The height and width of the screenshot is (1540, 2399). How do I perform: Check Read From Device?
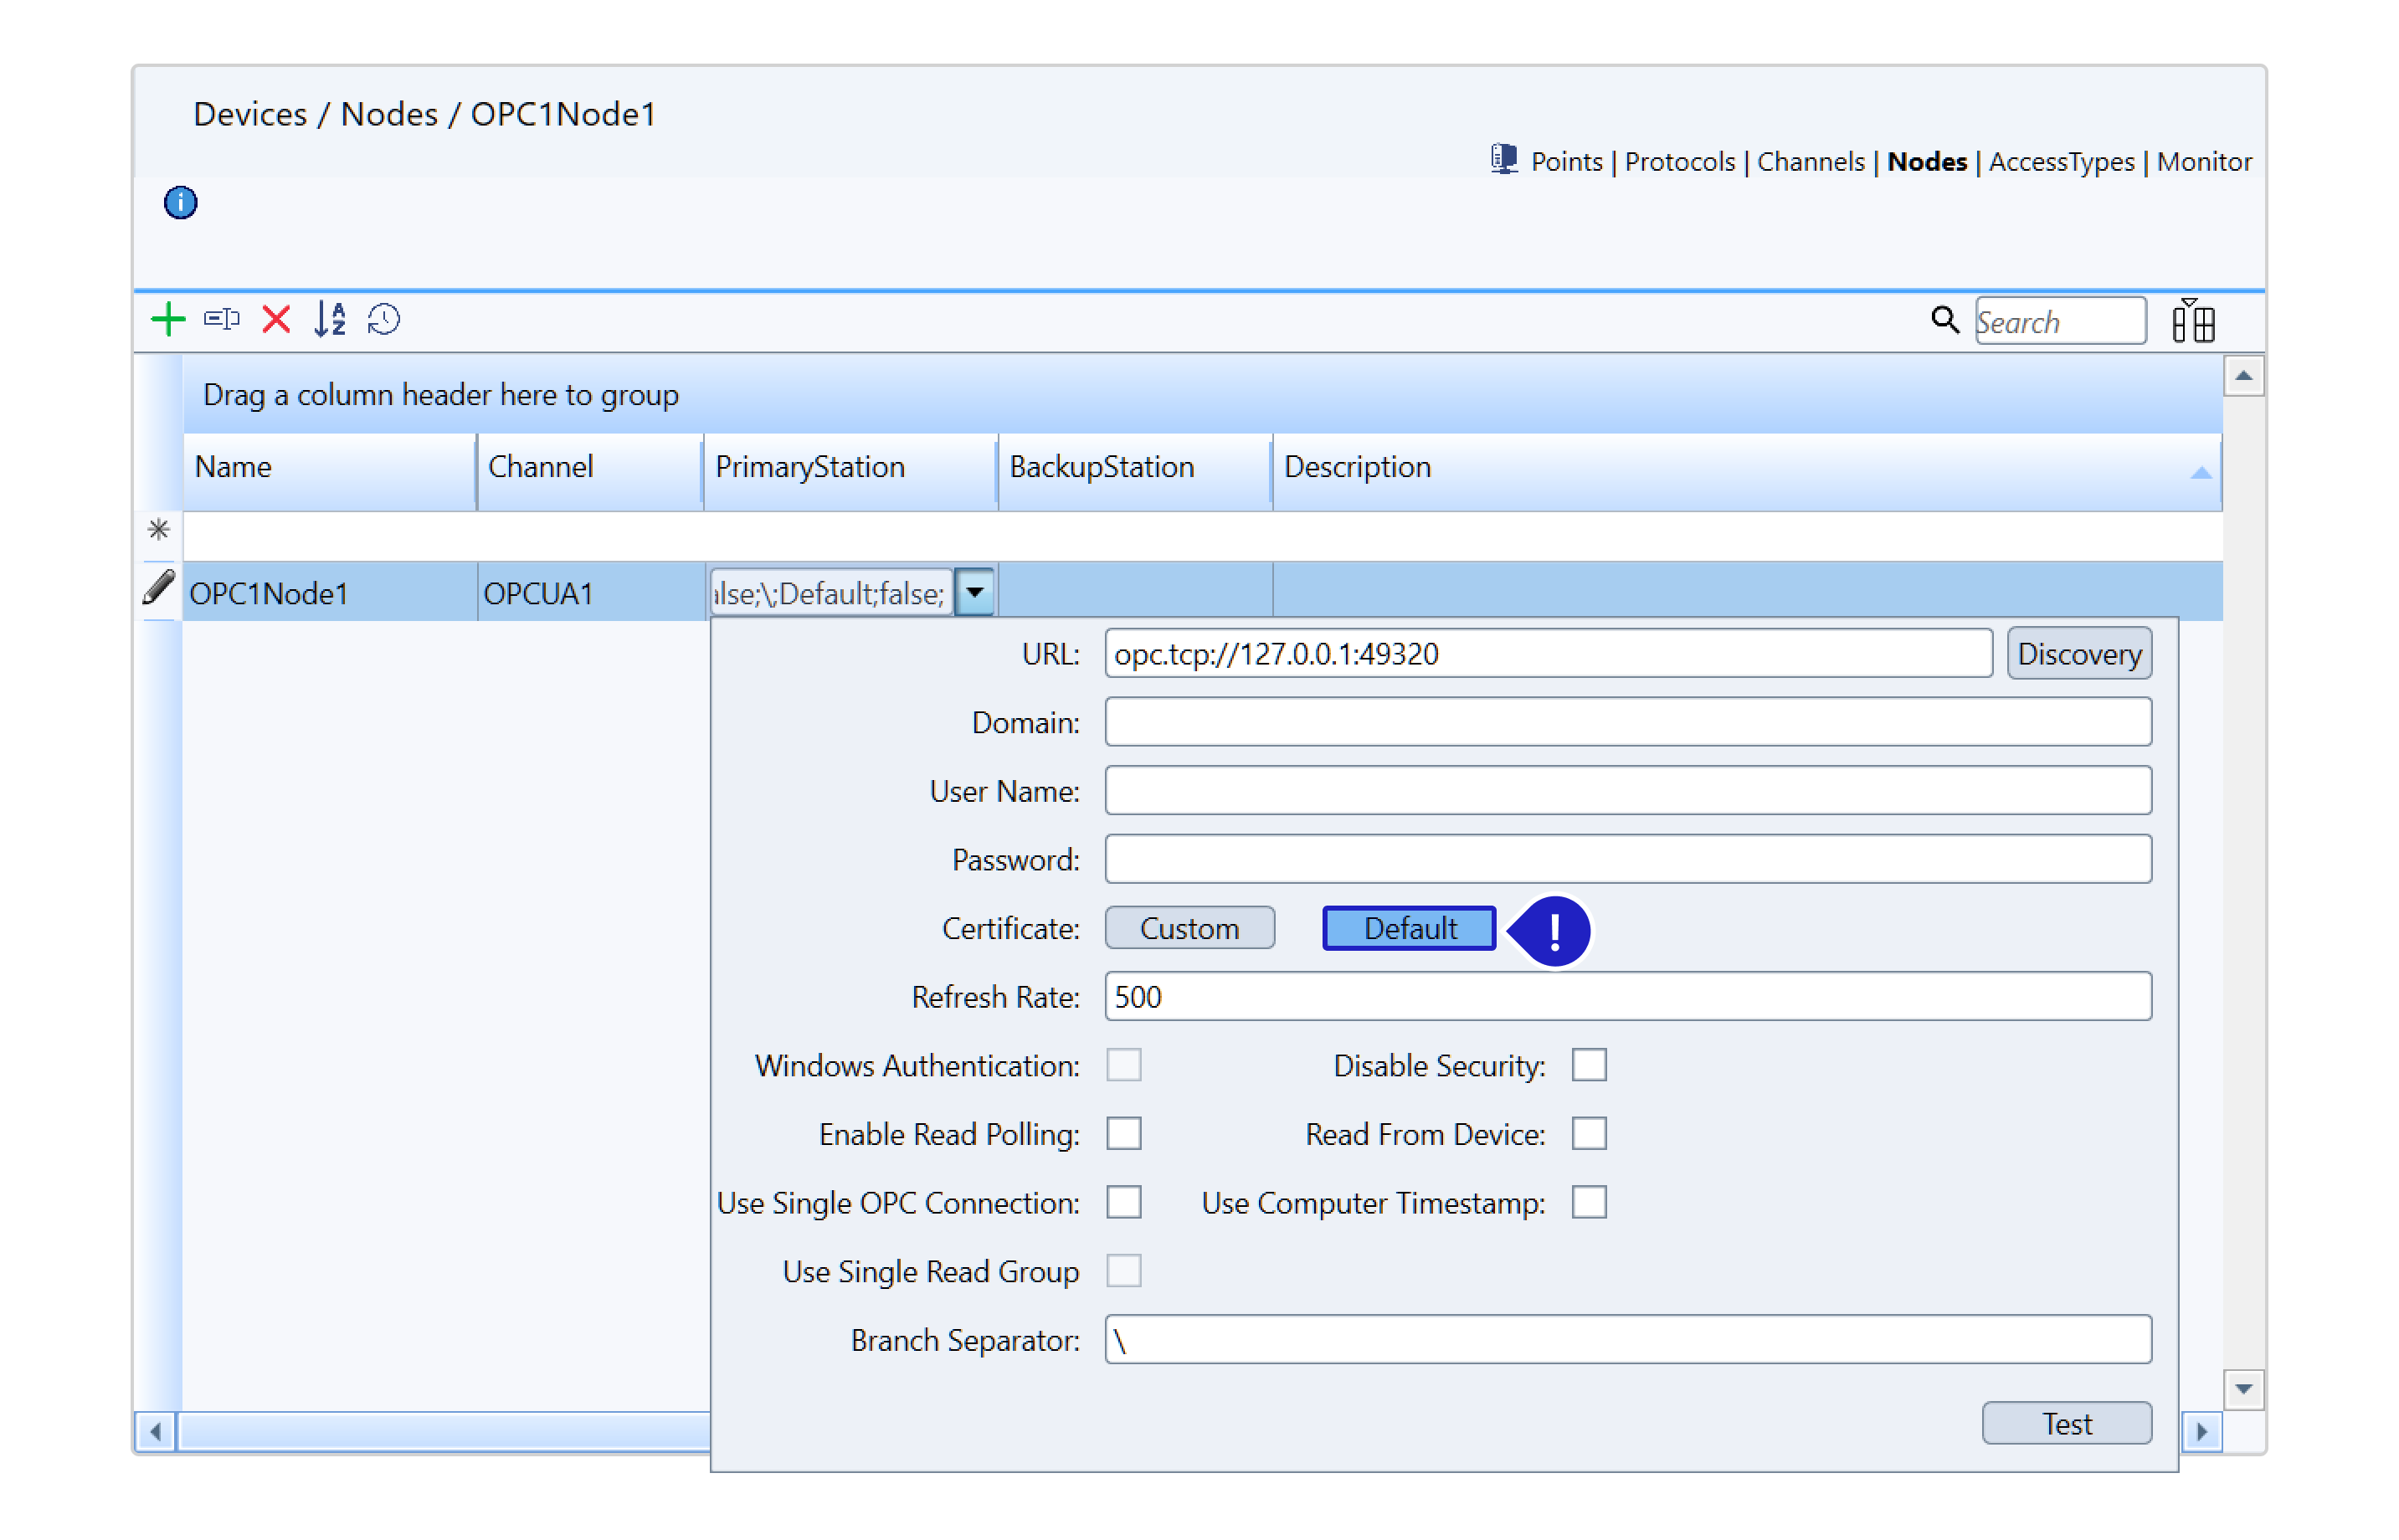(x=1588, y=1133)
